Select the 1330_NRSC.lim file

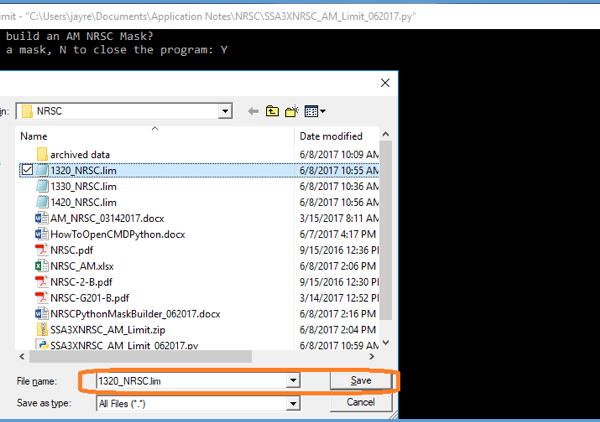click(83, 186)
